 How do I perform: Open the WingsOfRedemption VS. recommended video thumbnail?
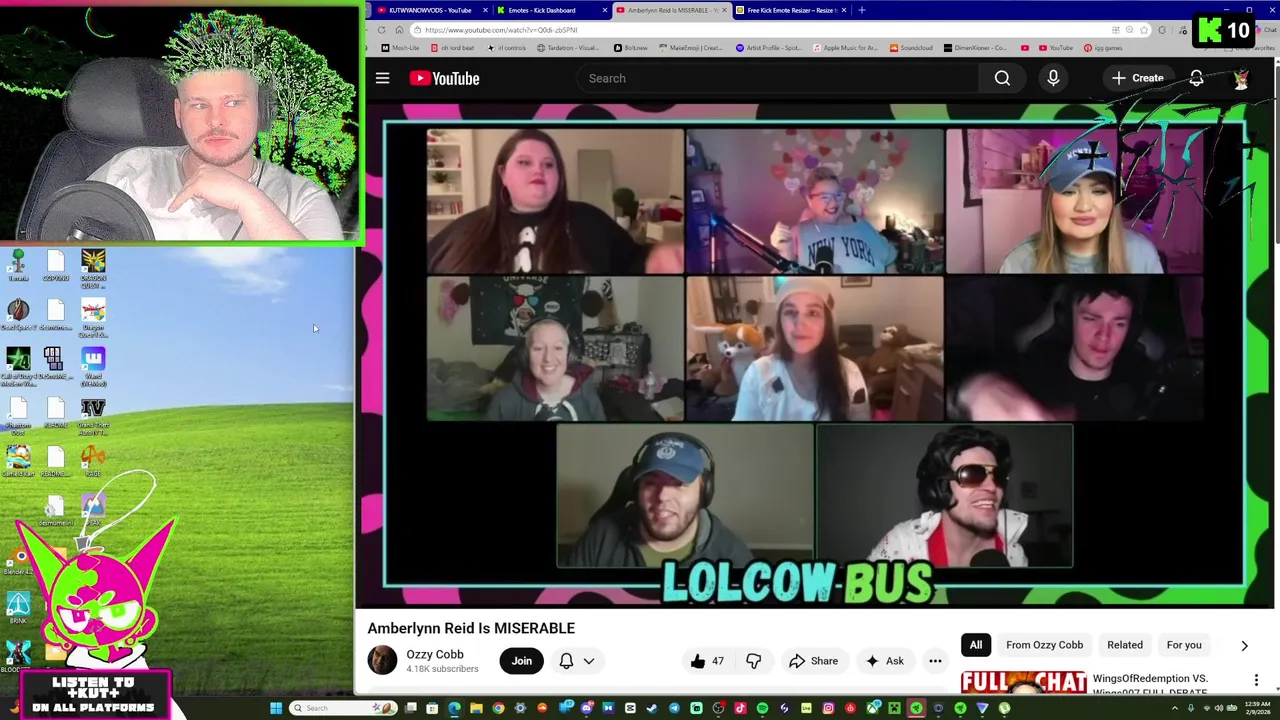pos(1024,683)
